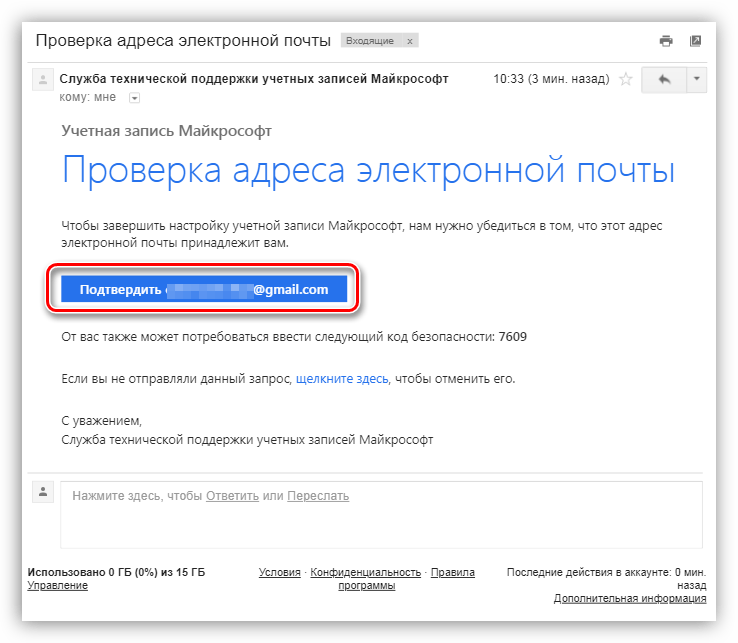This screenshot has width=738, height=643.
Task: Click the 'Учетная запись Майкрософт' heading text
Action: pos(167,130)
